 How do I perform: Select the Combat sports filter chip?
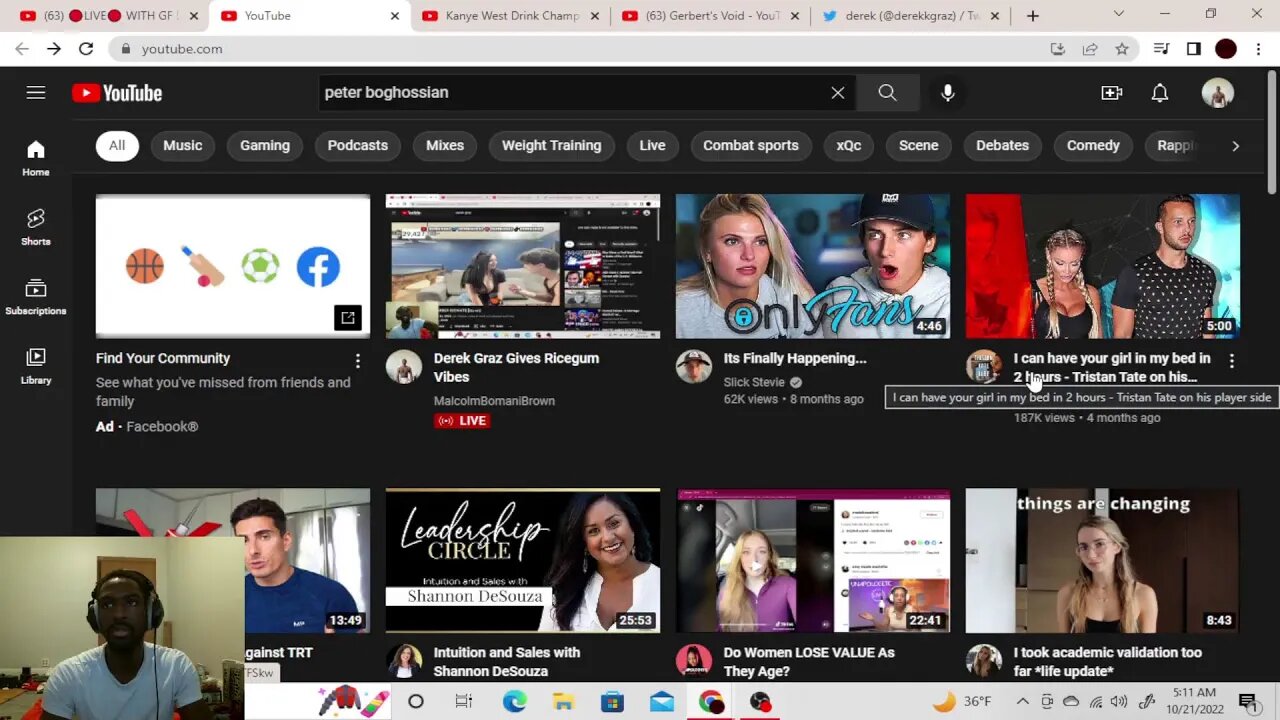click(x=751, y=146)
